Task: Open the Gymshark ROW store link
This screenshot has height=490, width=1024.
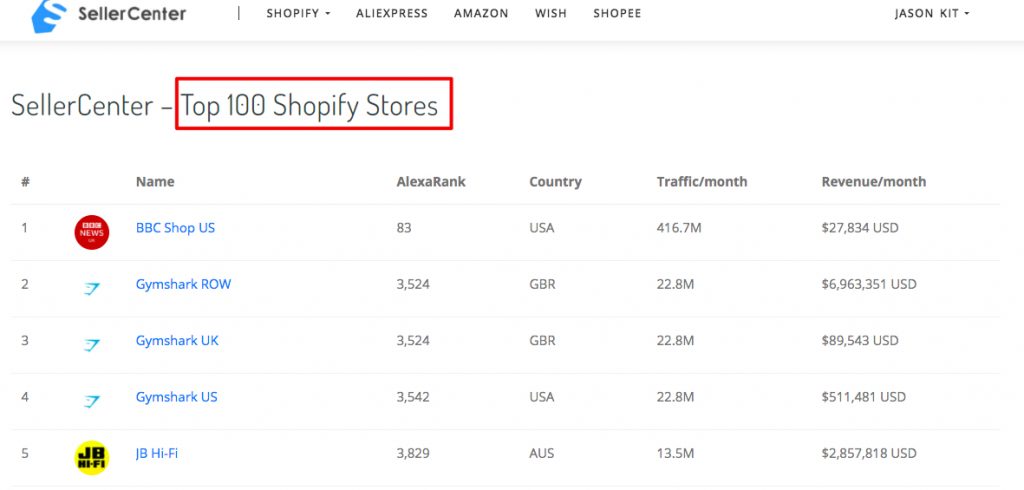Action: (x=184, y=284)
